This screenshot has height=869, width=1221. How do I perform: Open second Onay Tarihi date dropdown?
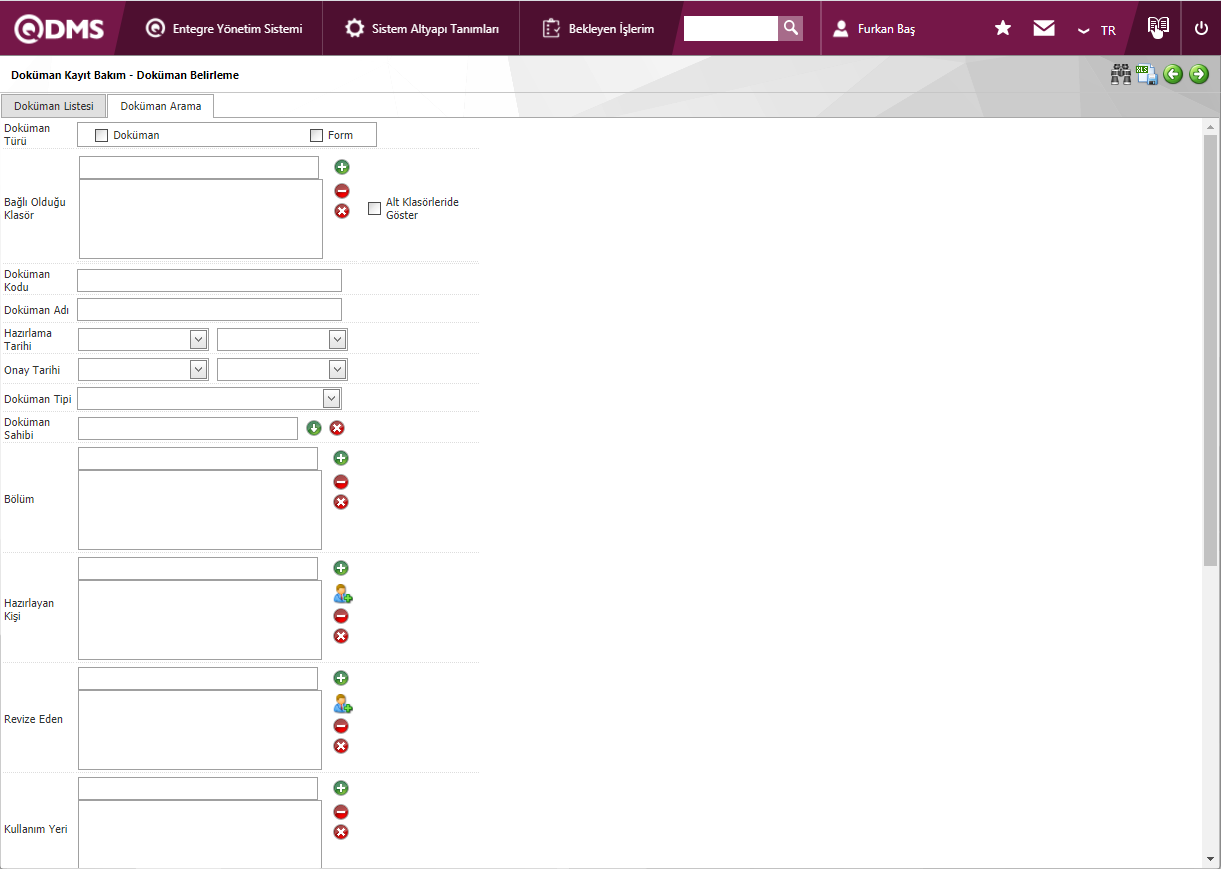(x=337, y=370)
